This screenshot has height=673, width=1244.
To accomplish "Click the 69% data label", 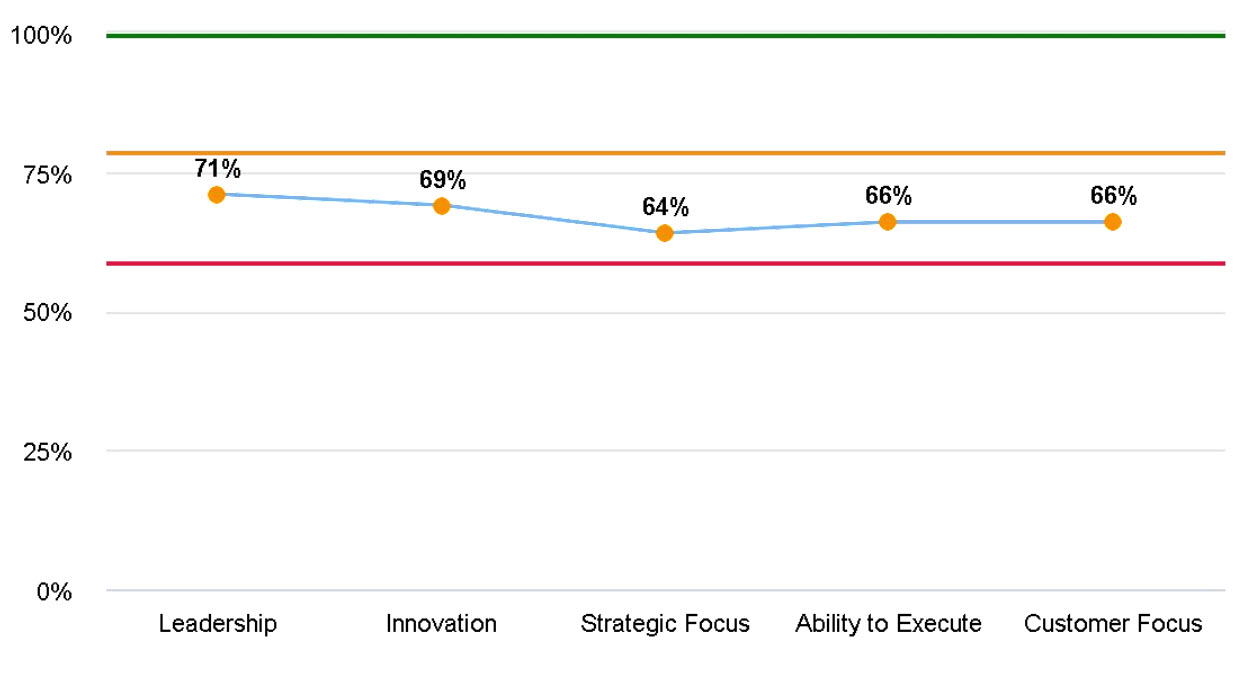I will point(442,180).
